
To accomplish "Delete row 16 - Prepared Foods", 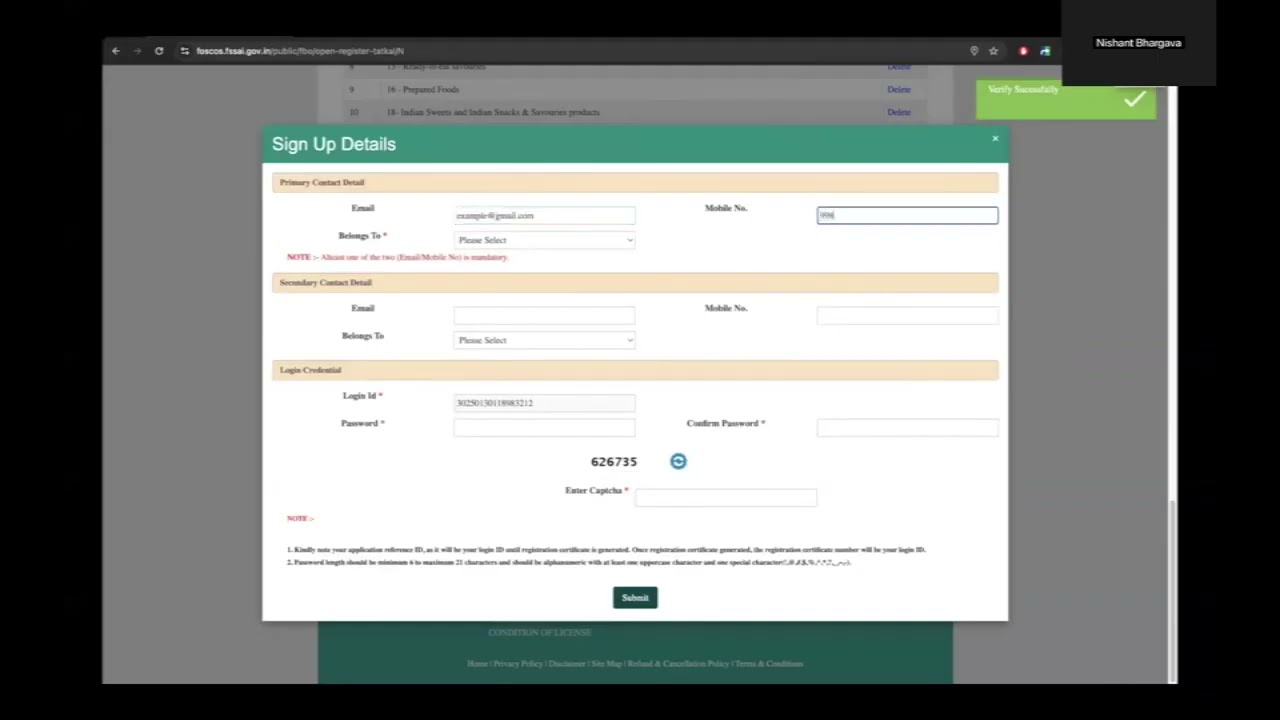I will (899, 89).
